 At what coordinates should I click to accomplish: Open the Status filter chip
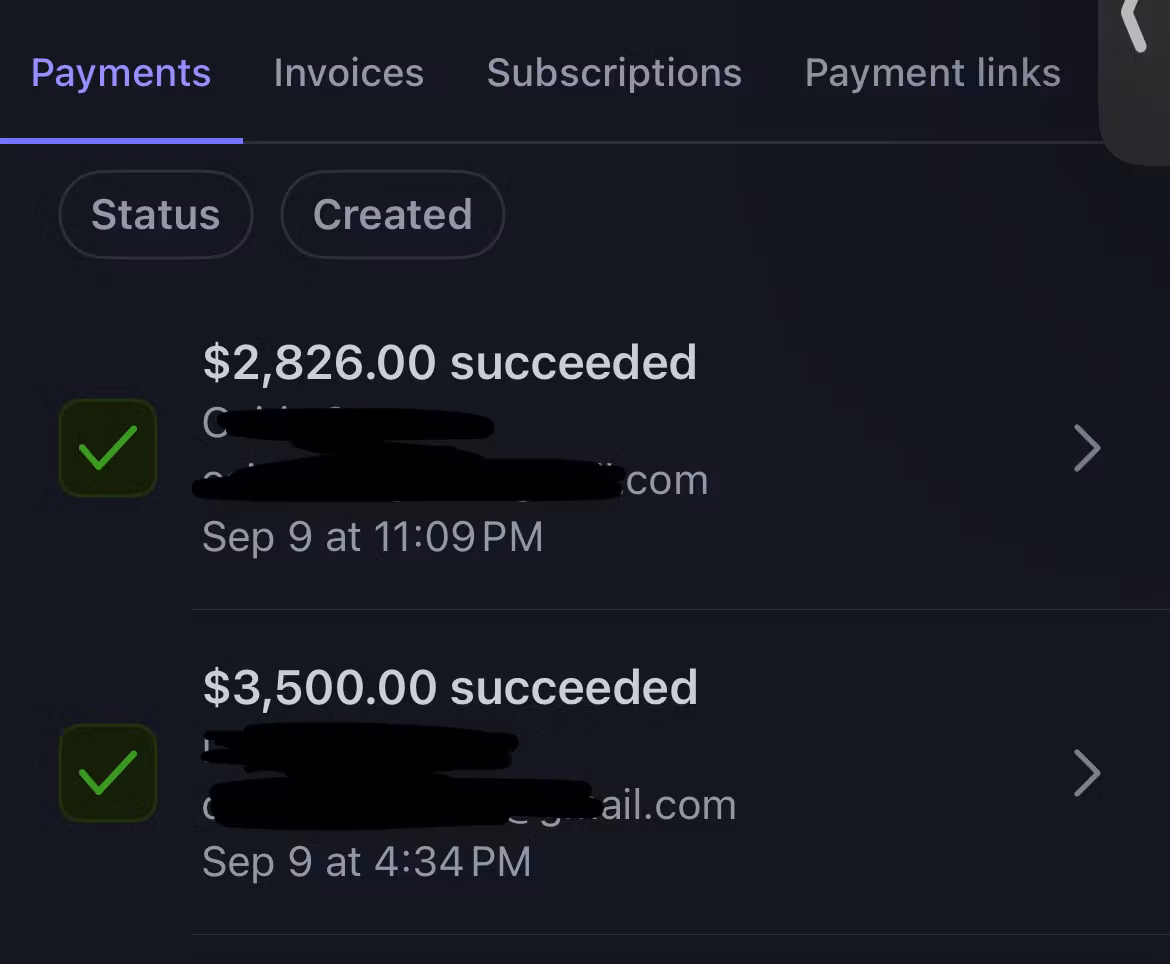click(x=156, y=215)
